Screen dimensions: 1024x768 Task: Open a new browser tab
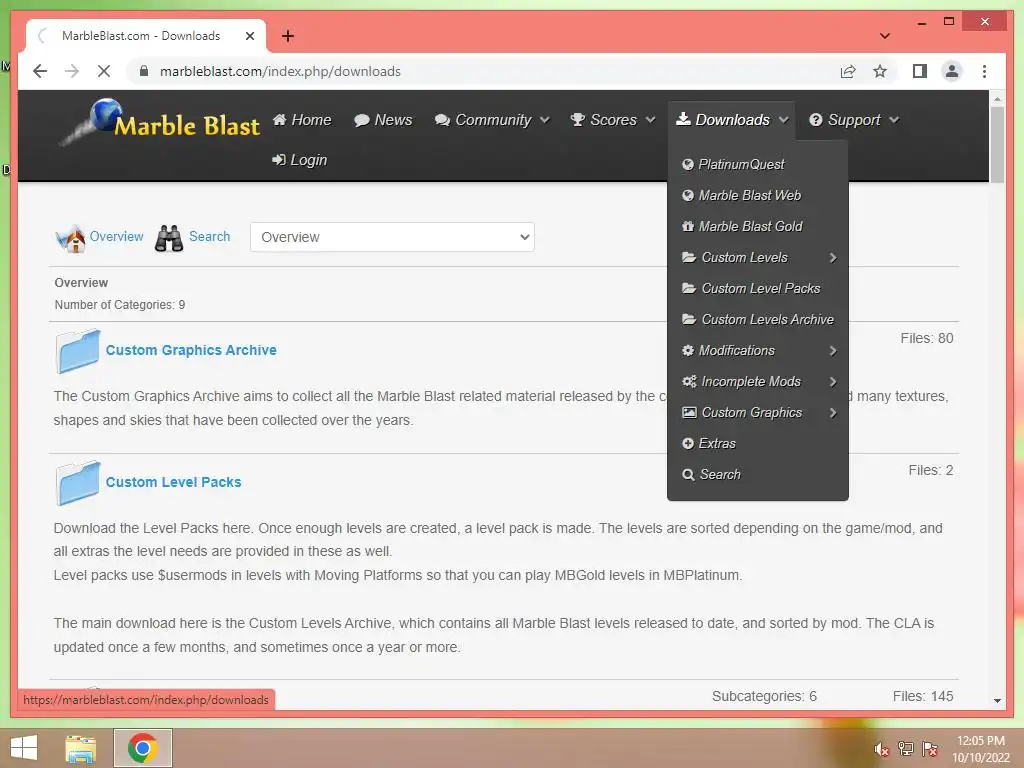click(x=288, y=36)
